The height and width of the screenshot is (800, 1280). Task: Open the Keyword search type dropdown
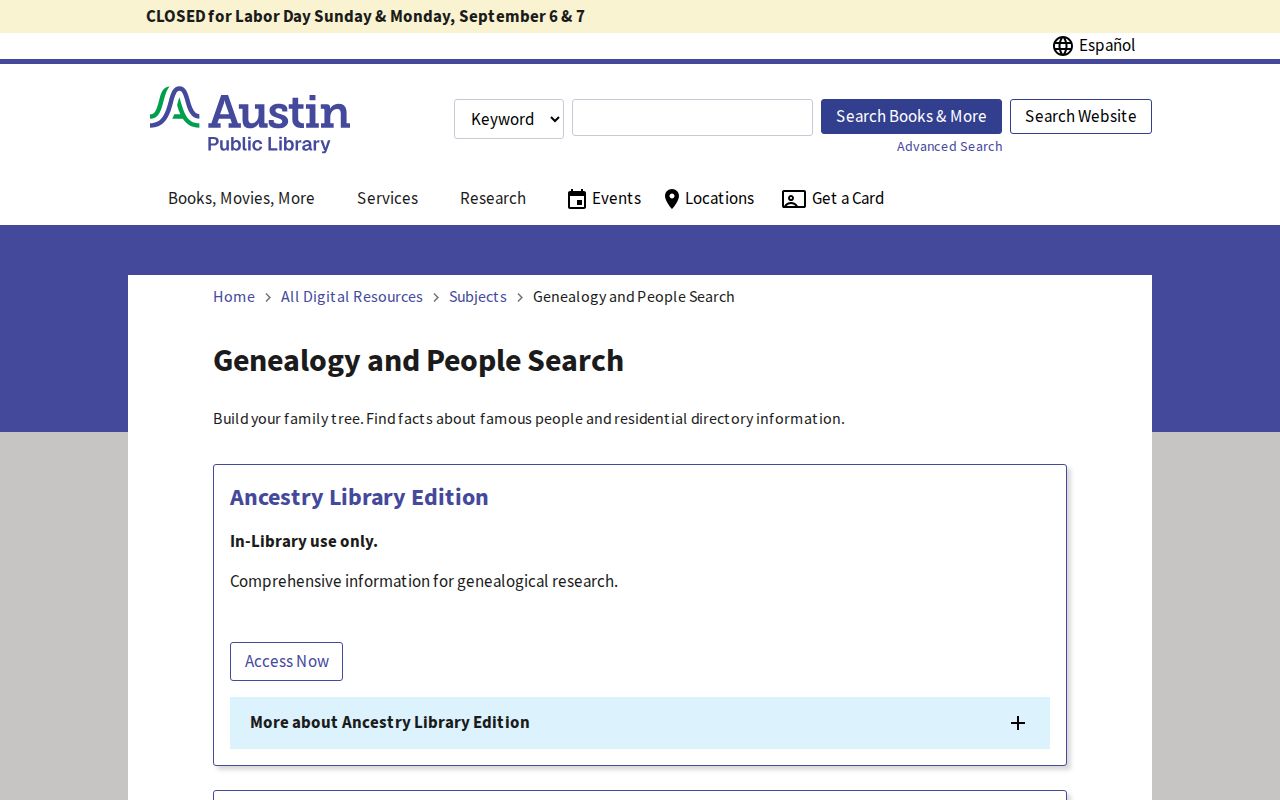[509, 119]
